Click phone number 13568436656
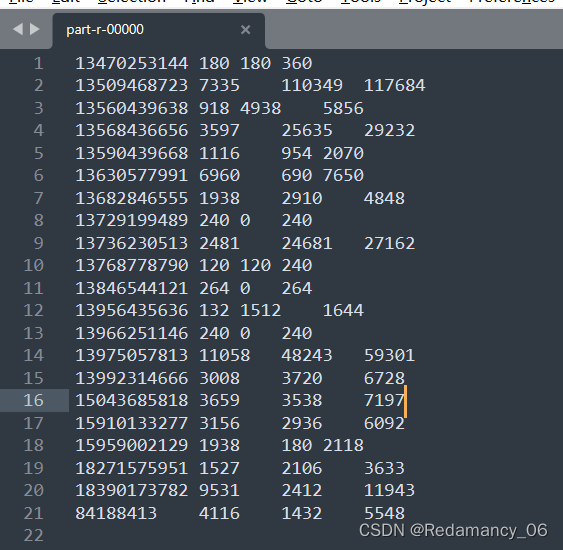The image size is (563, 550). (x=131, y=130)
